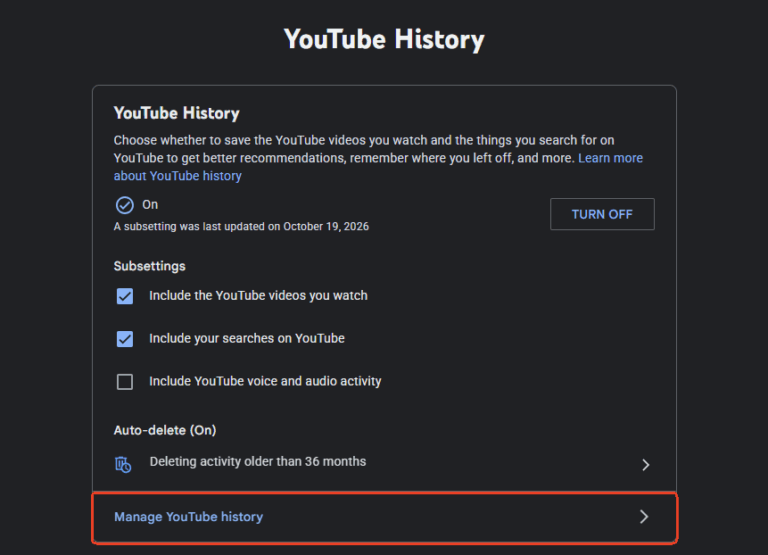This screenshot has width=768, height=555.
Task: Uncheck Include the YouTube videos you watch
Action: pos(125,296)
